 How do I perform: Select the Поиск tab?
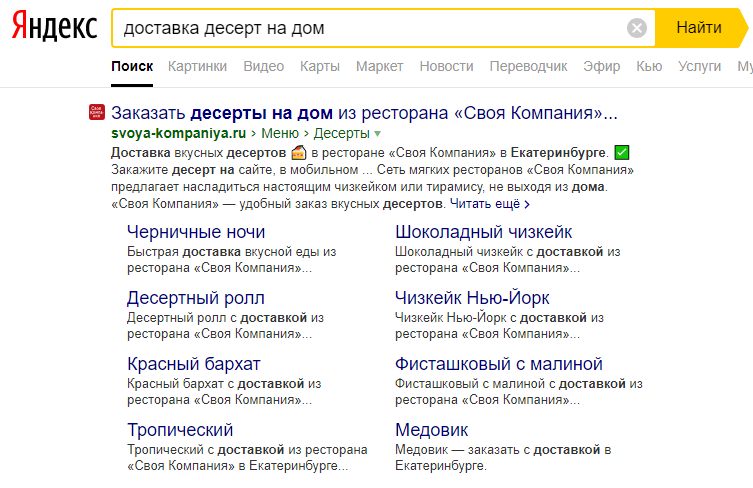(132, 66)
